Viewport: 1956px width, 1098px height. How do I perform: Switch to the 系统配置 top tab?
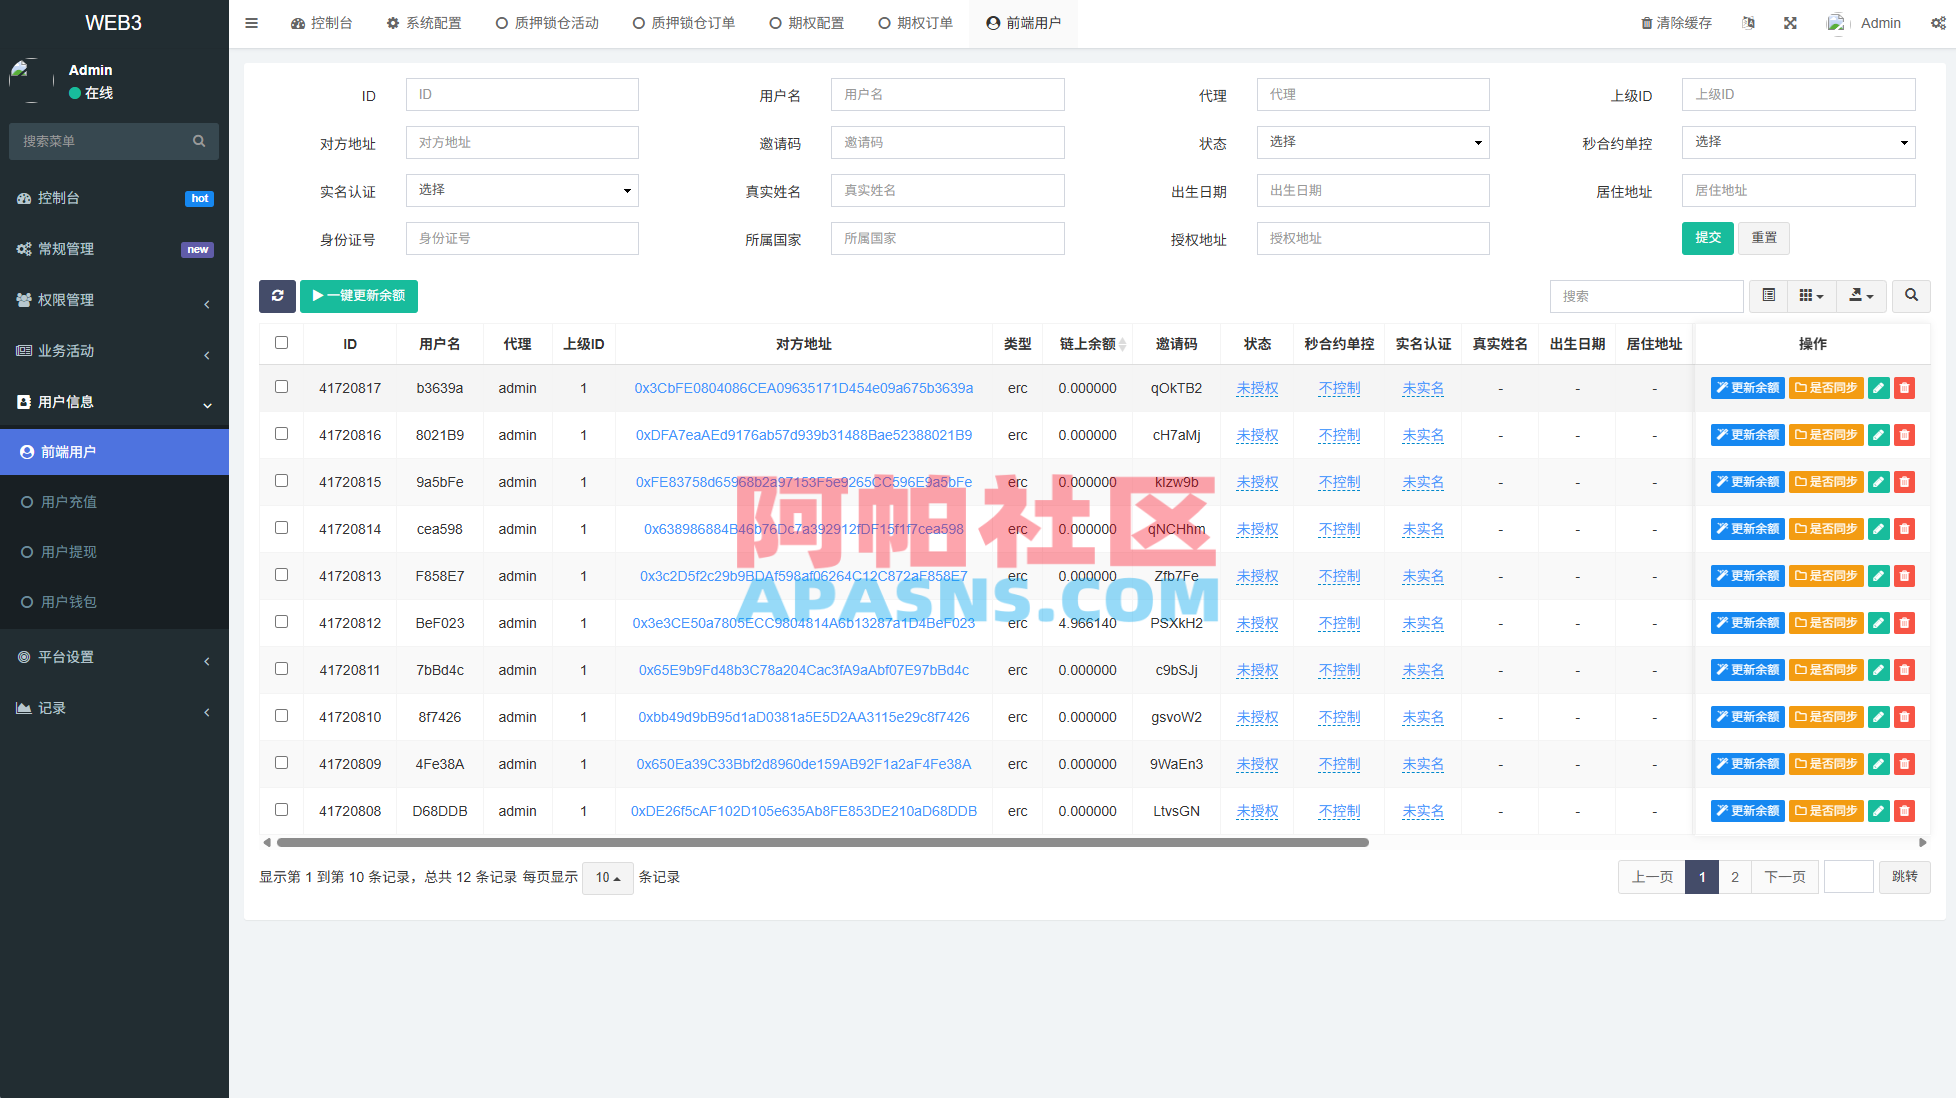pyautogui.click(x=424, y=23)
